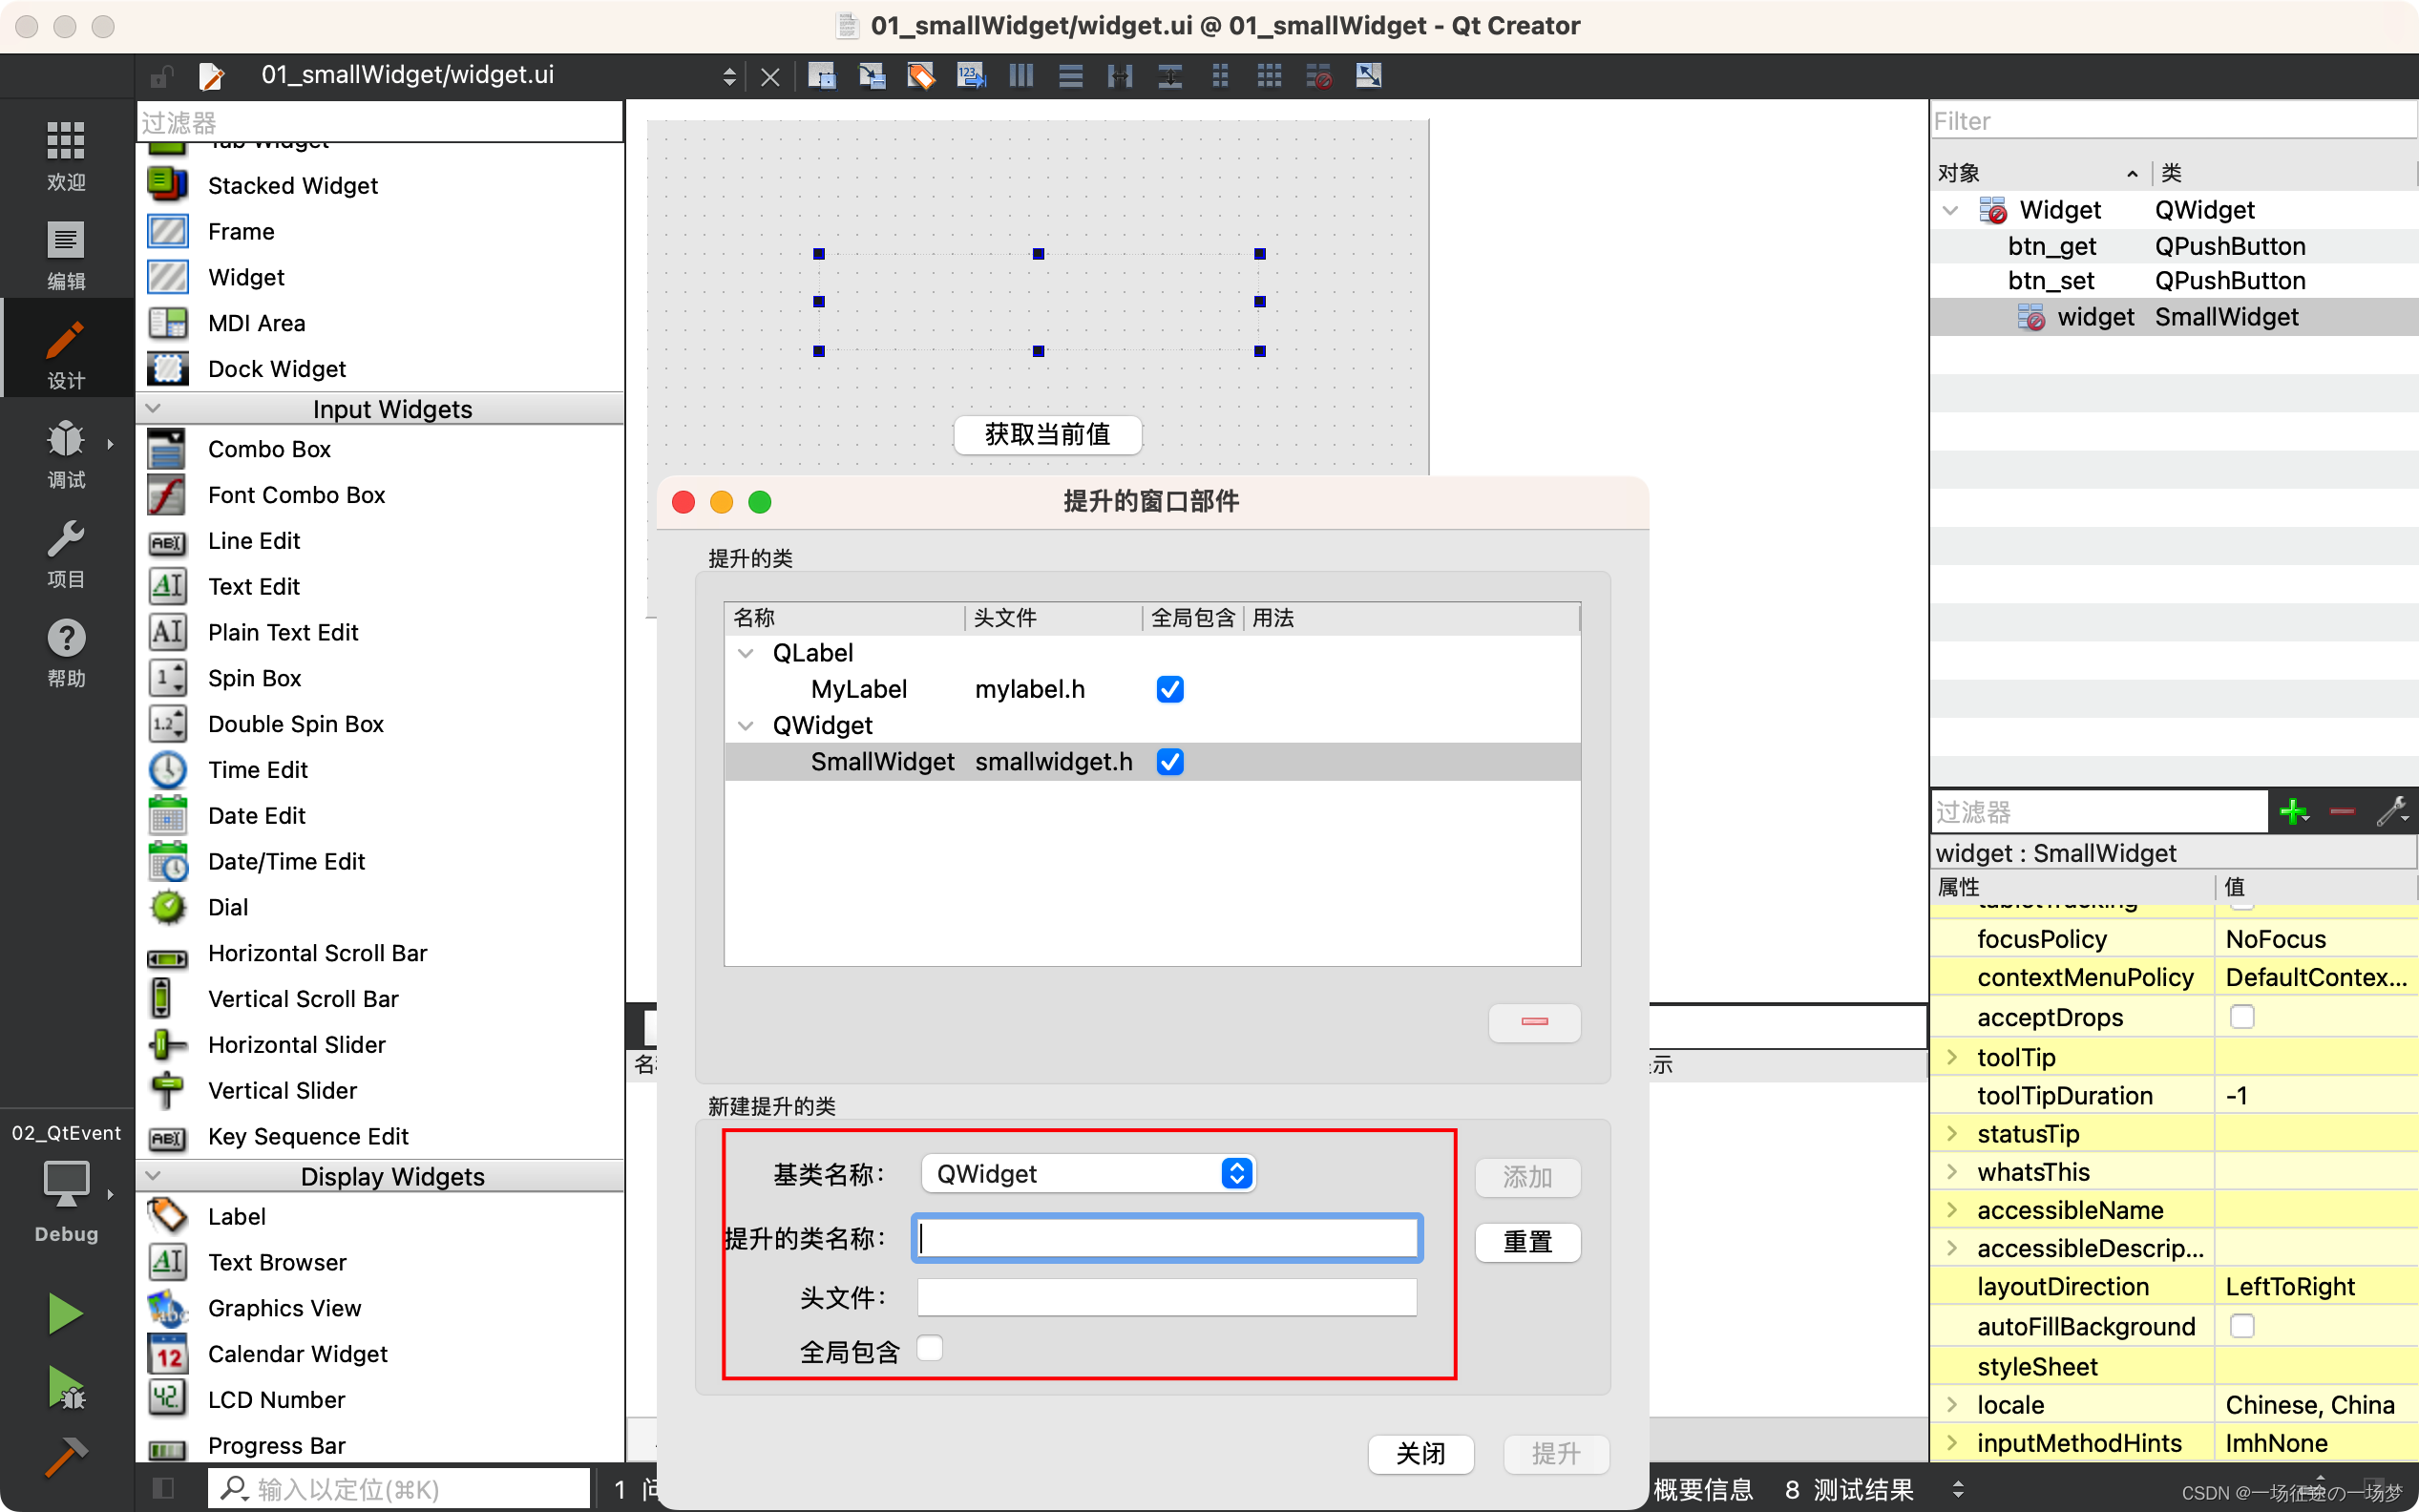The width and height of the screenshot is (2419, 1512).
Task: Open the 项目 (Projects) mode in sidebar
Action: 64,553
